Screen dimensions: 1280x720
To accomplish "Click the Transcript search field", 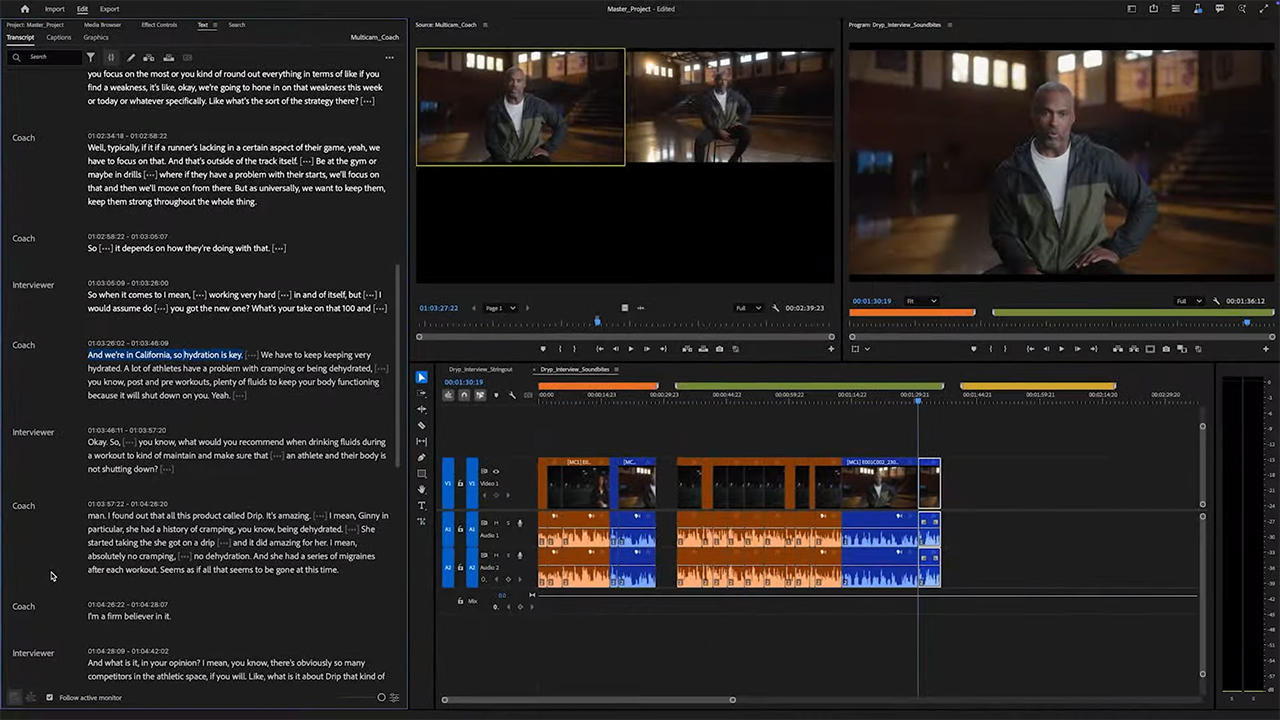I will [46, 57].
